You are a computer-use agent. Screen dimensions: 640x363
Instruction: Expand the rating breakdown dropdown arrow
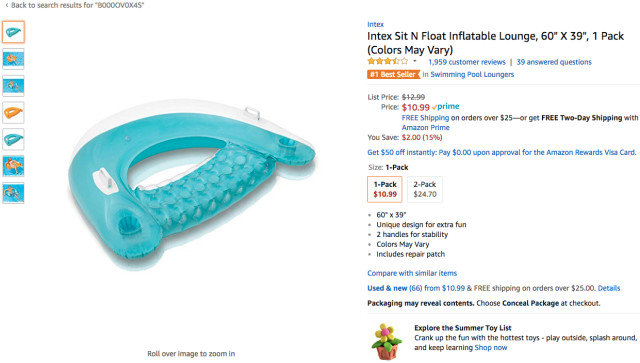(x=415, y=62)
